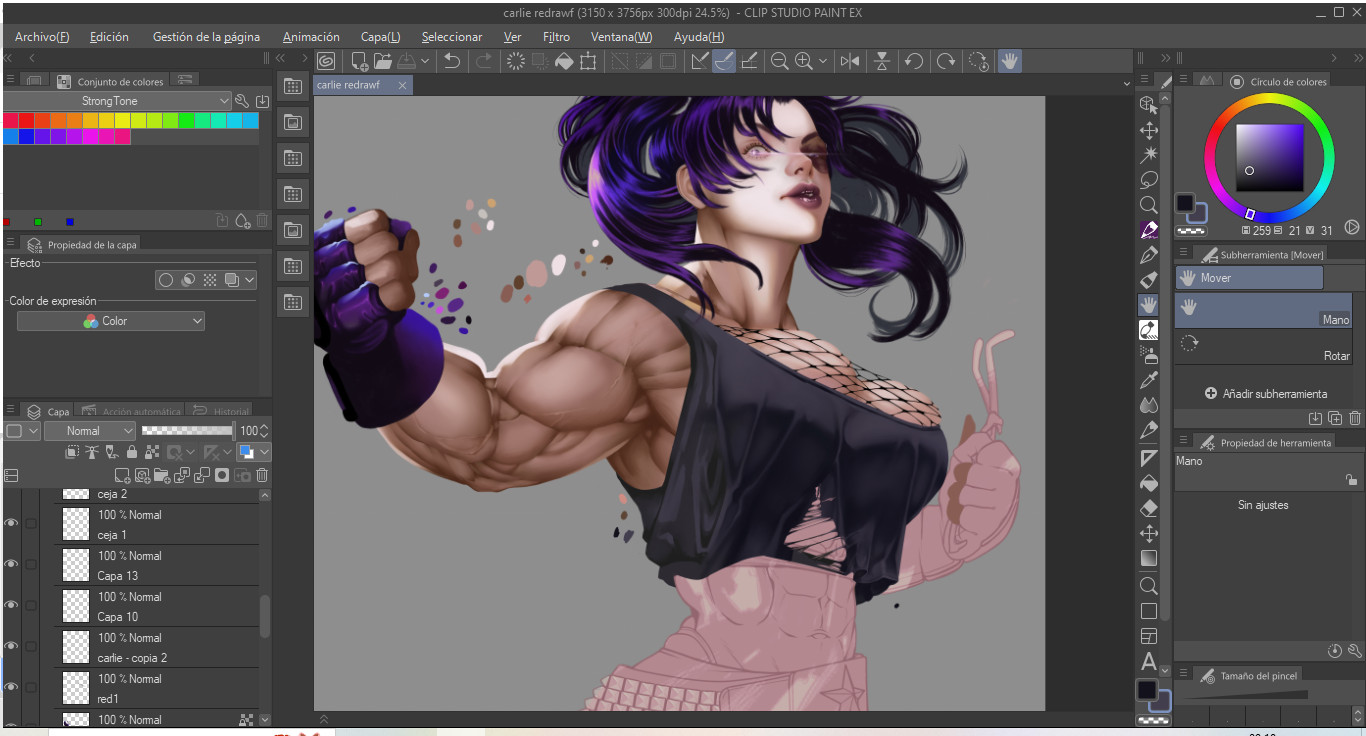
Task: Hide the ceja 1 layer
Action: pyautogui.click(x=11, y=524)
